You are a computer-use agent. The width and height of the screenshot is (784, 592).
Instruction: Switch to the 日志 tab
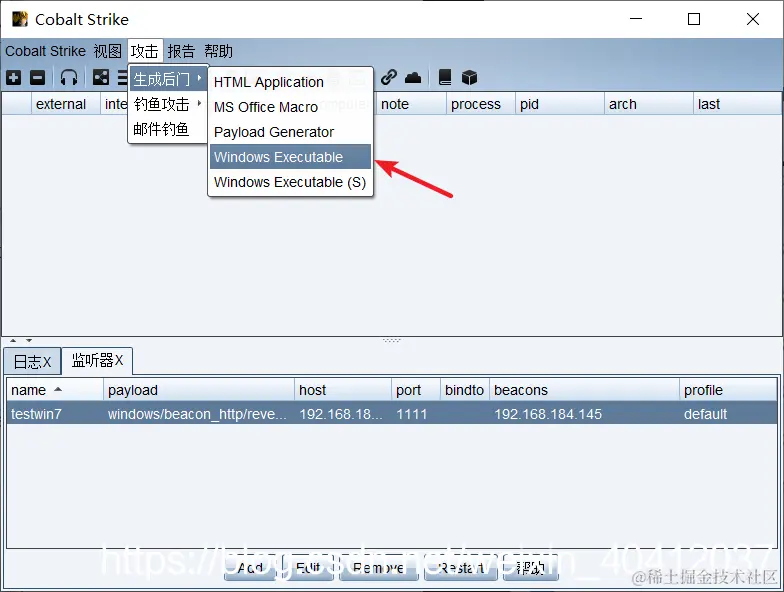tap(32, 362)
